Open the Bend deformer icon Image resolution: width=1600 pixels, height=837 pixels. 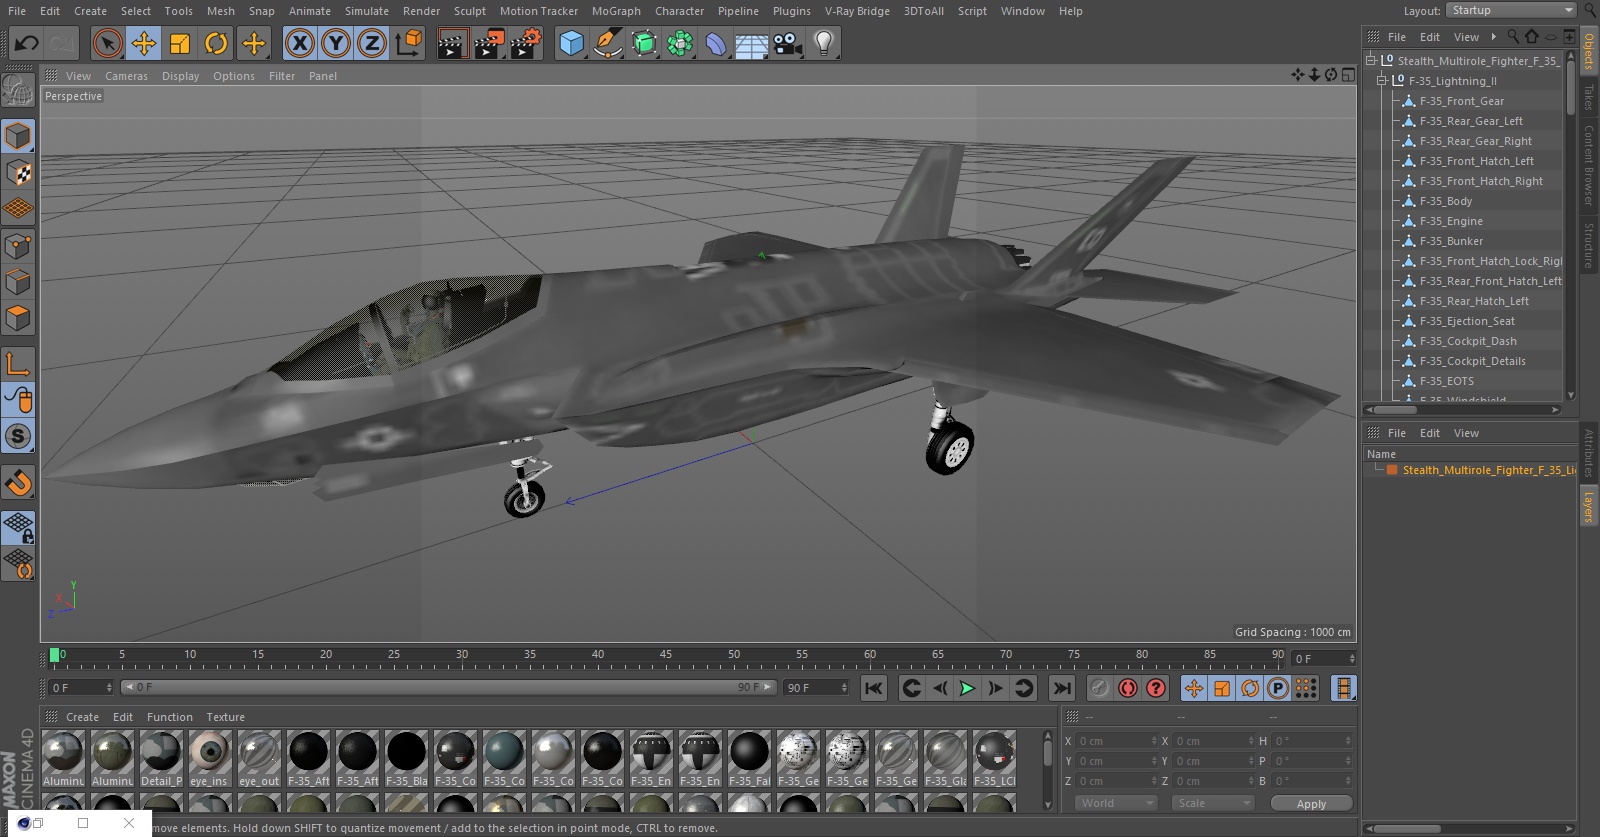(716, 43)
